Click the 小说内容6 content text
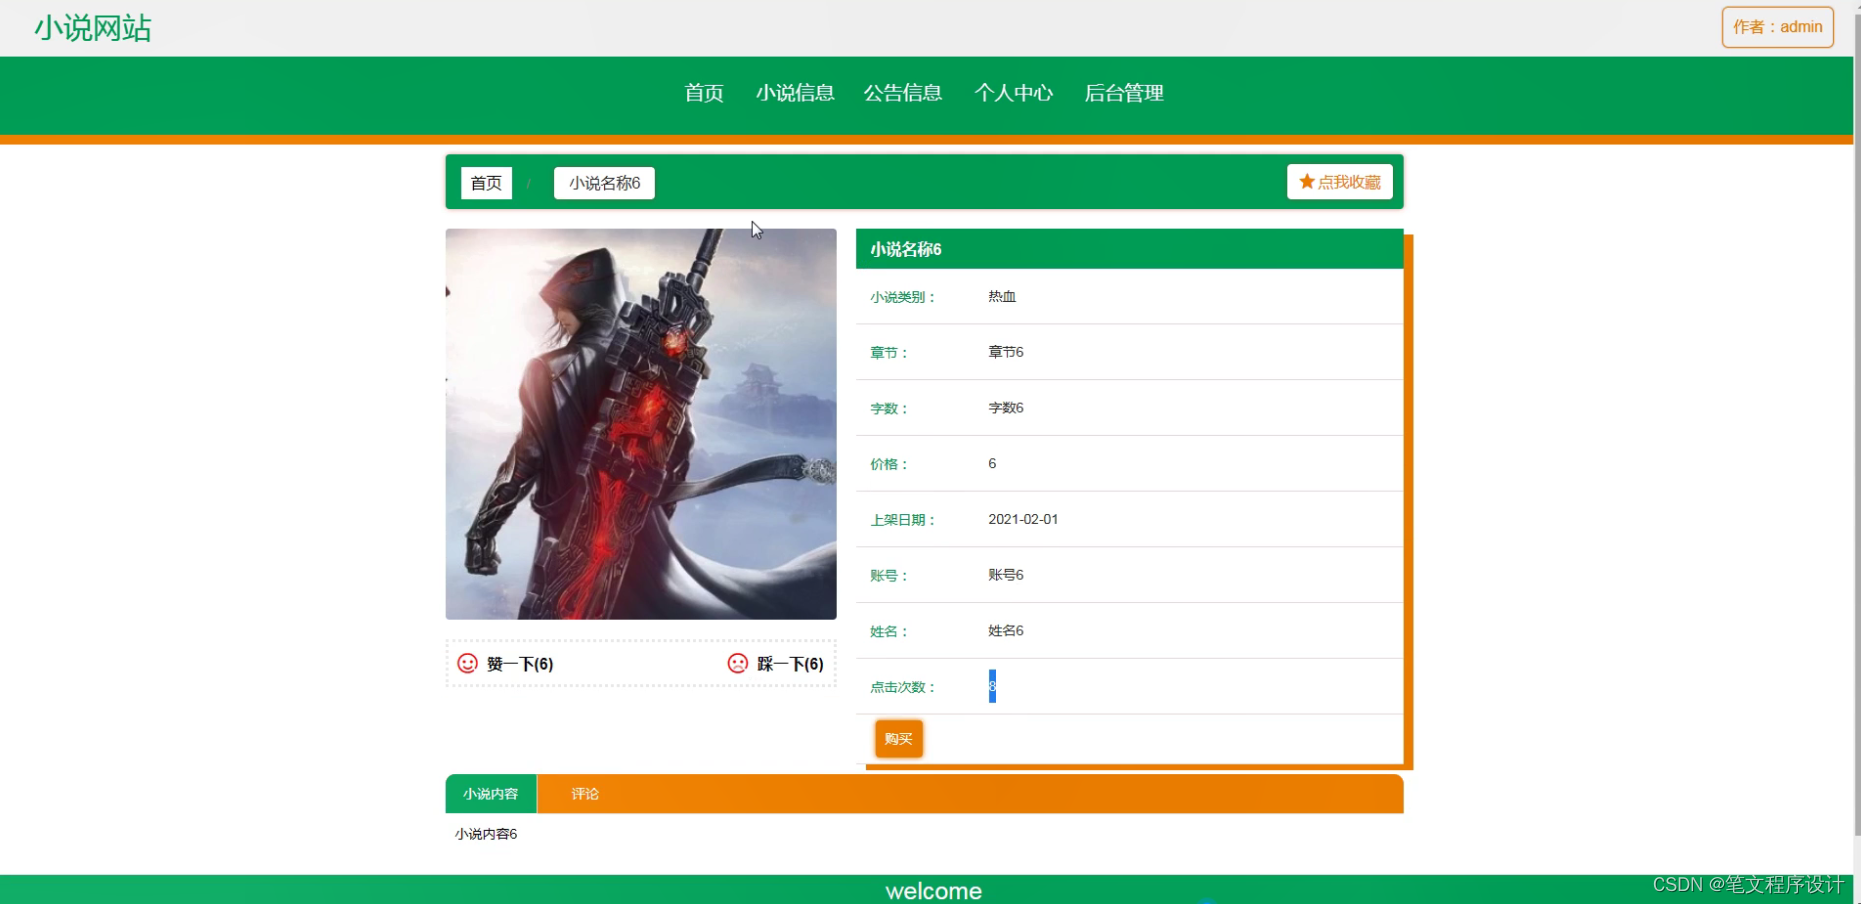The width and height of the screenshot is (1861, 904). [x=486, y=834]
